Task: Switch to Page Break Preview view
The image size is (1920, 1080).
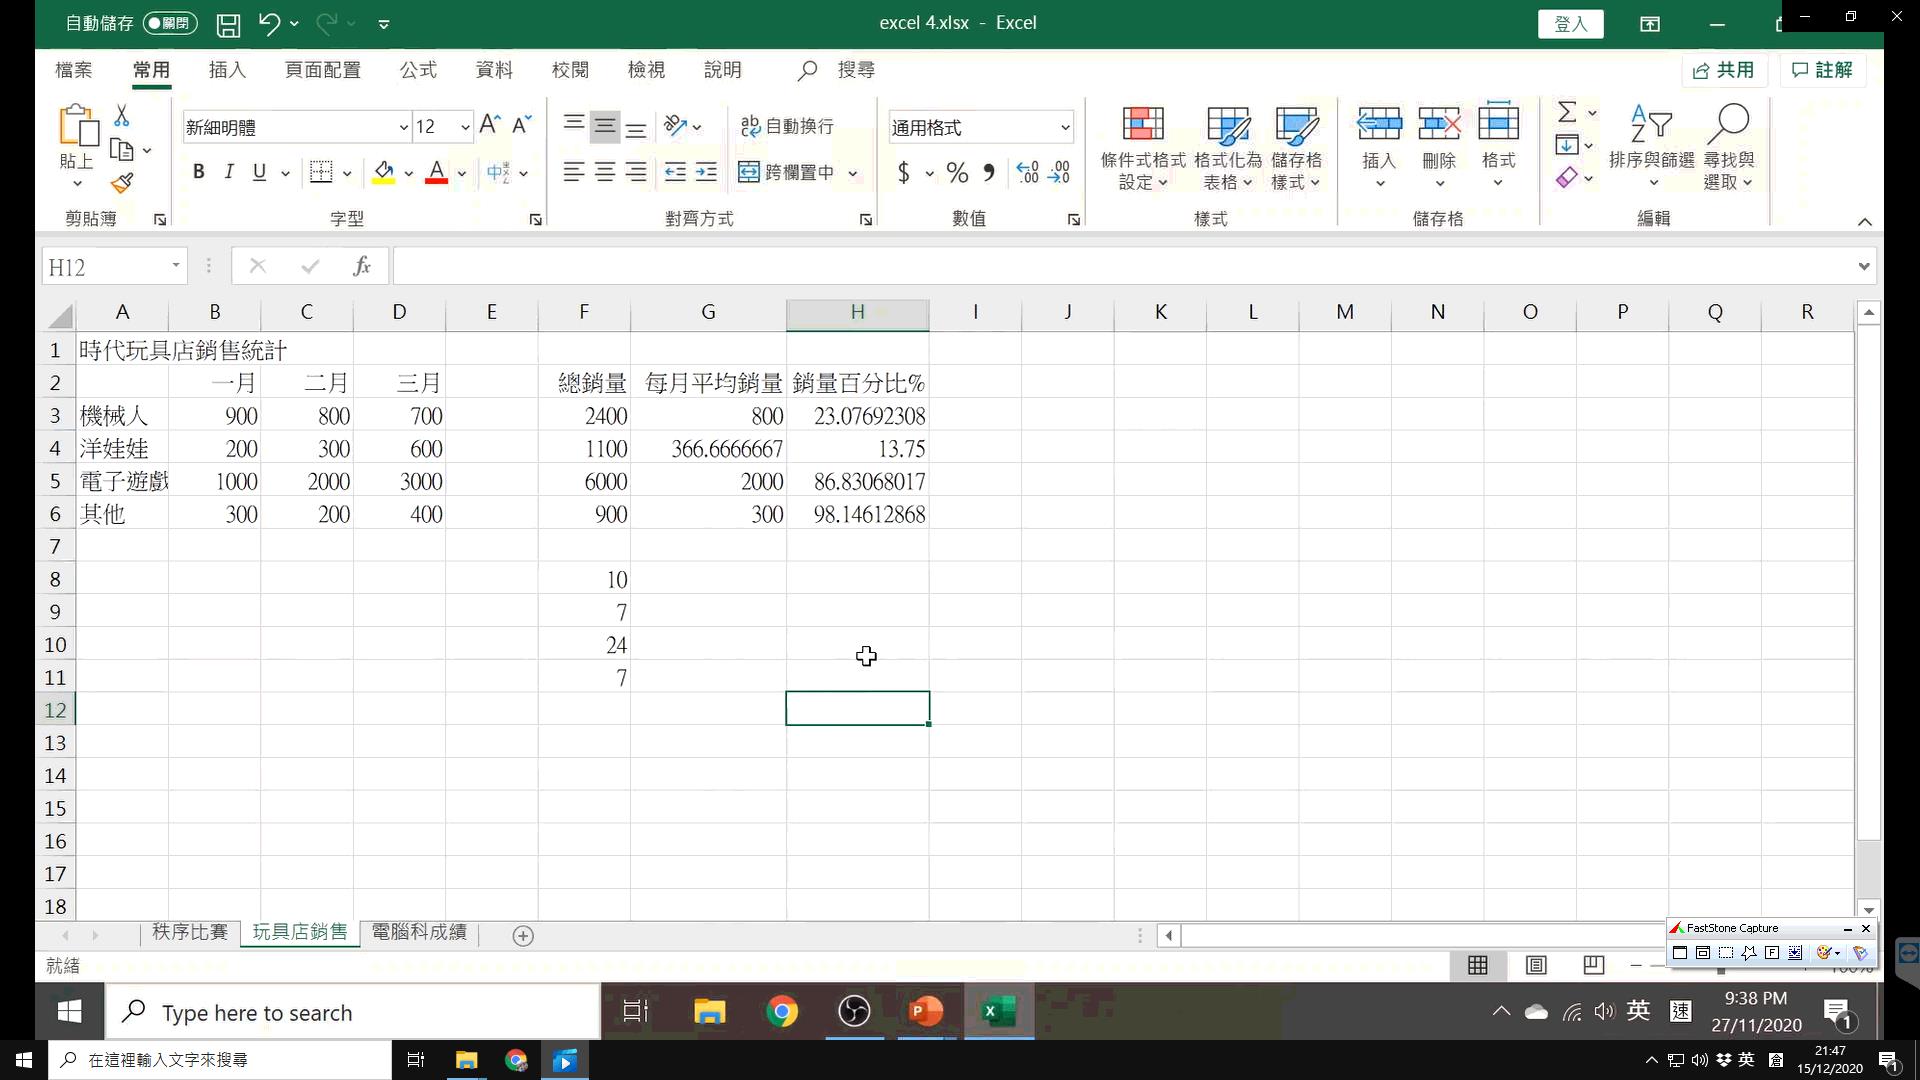Action: pos(1594,965)
